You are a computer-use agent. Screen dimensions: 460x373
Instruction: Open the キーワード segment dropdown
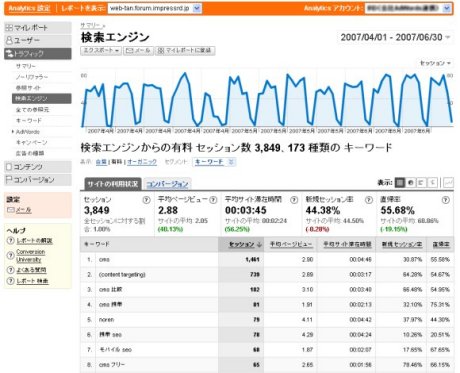coord(214,162)
